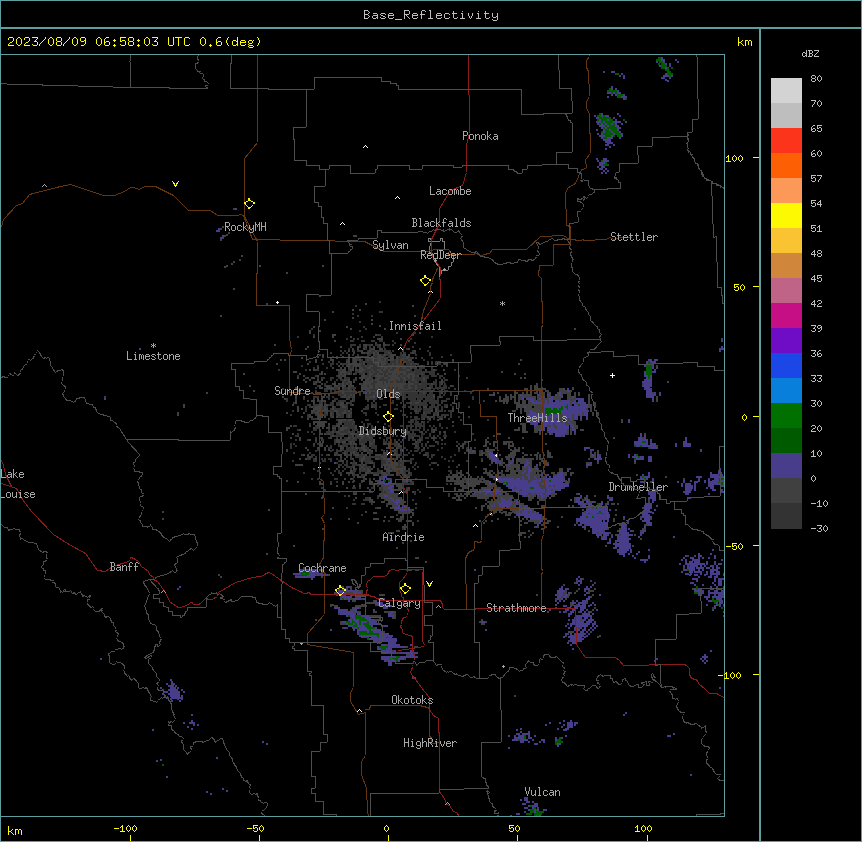Select the Didsbury map label
862x842 pixels.
click(x=383, y=431)
